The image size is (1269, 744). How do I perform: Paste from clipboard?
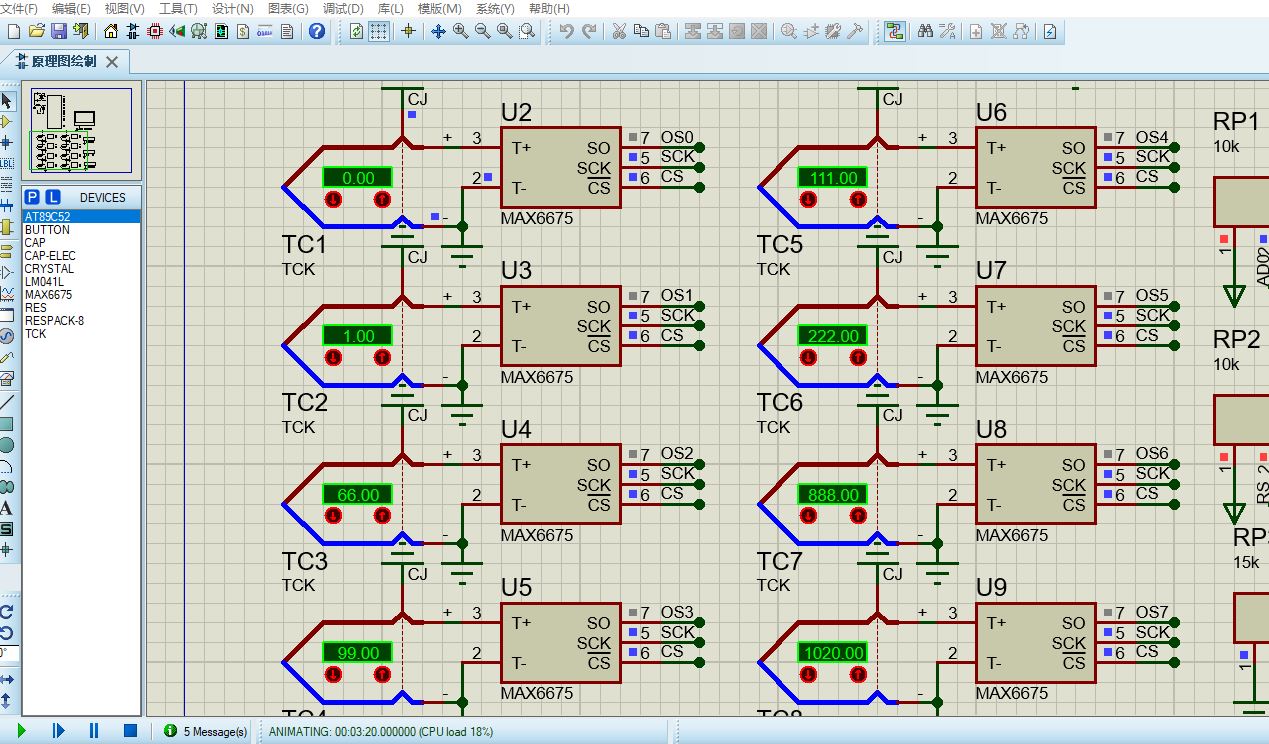point(663,31)
